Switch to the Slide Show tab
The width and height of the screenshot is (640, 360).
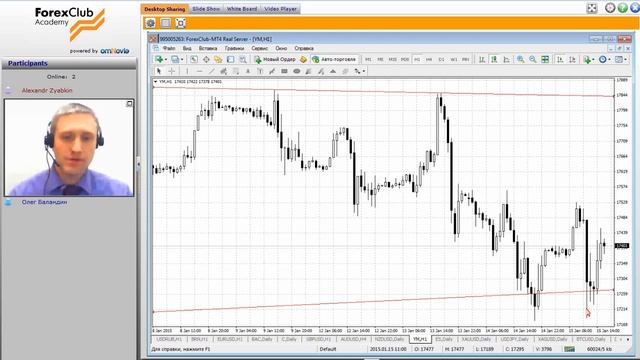[x=206, y=9]
